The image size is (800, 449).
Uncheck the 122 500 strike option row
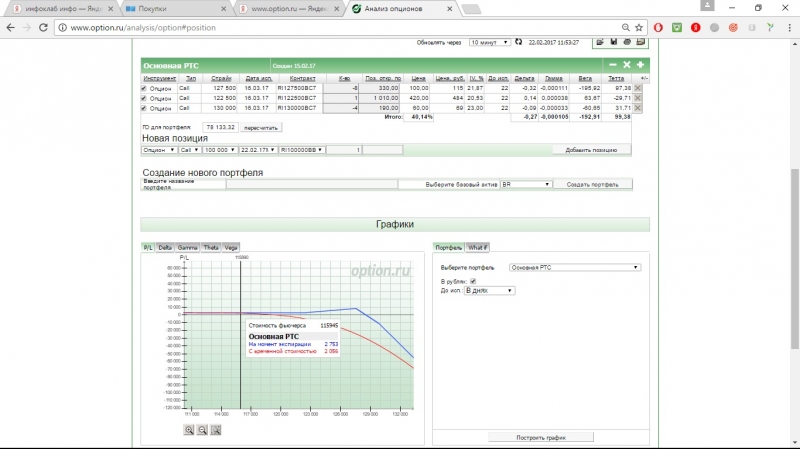144,98
